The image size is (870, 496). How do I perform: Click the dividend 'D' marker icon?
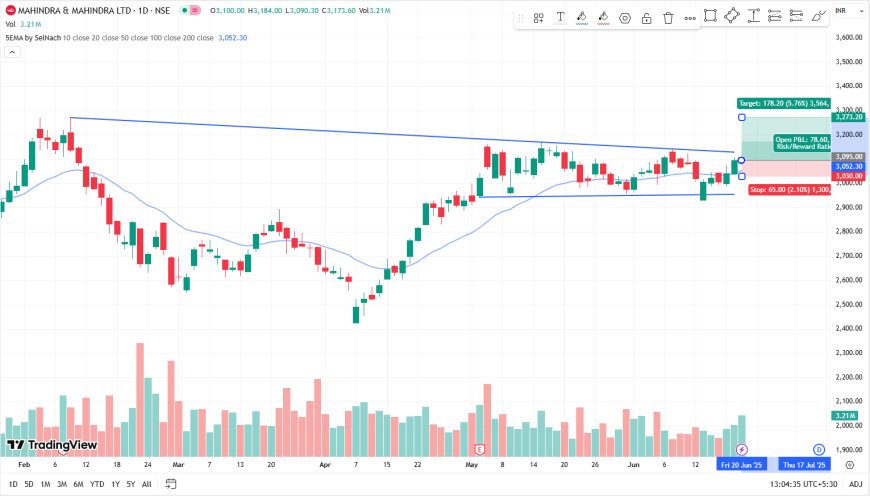click(x=818, y=449)
